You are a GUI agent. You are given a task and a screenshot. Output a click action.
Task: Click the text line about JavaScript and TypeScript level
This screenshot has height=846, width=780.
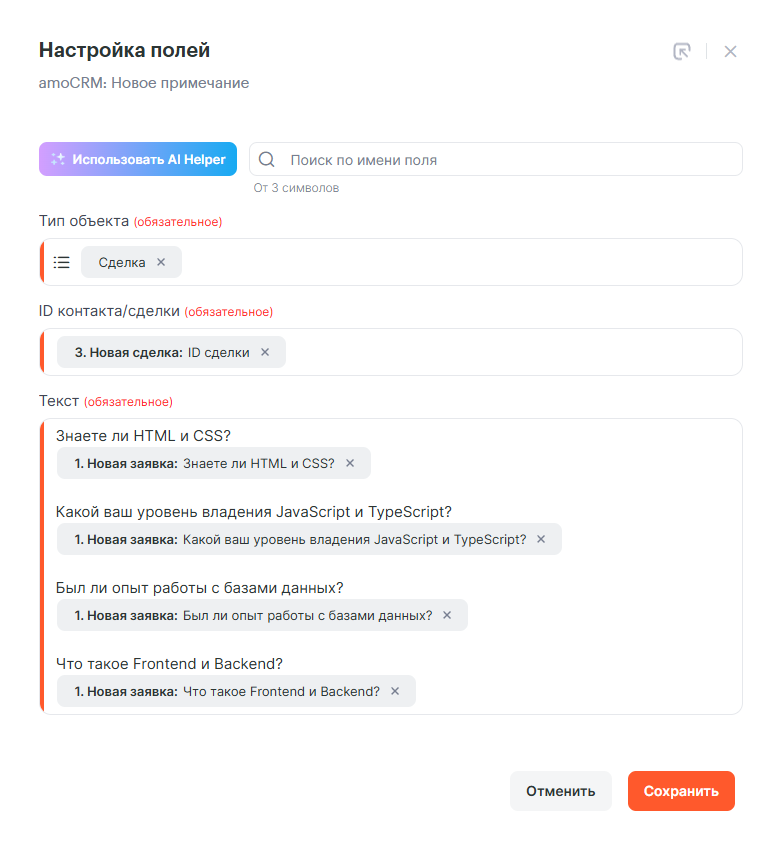[254, 511]
